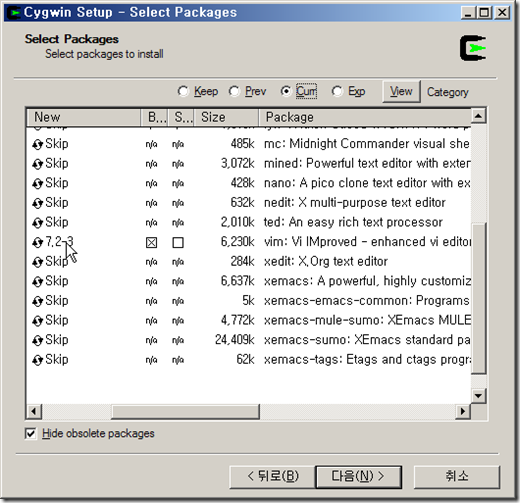The width and height of the screenshot is (520, 503).
Task: Click the ted: An easy rich text processor entry
Action: [353, 222]
